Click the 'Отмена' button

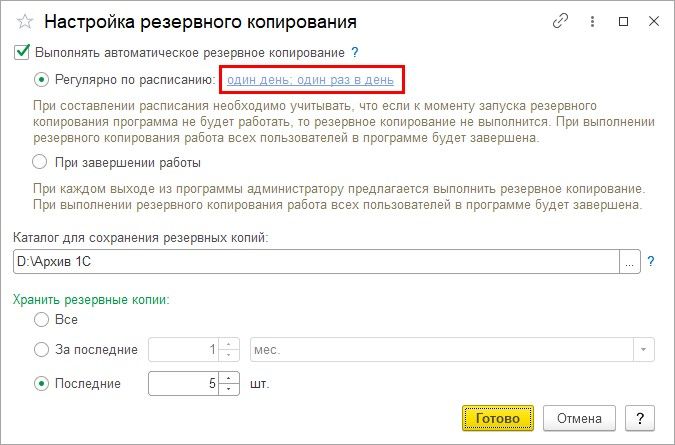point(579,418)
